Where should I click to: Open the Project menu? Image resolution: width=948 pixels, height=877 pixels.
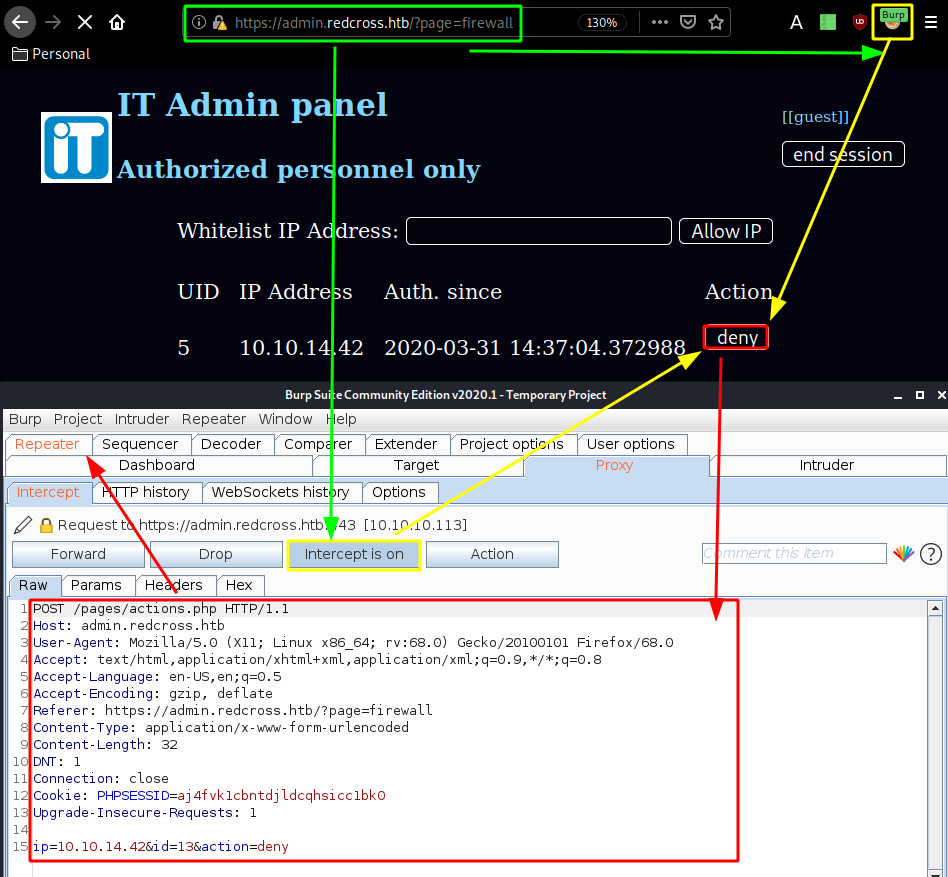(x=77, y=419)
